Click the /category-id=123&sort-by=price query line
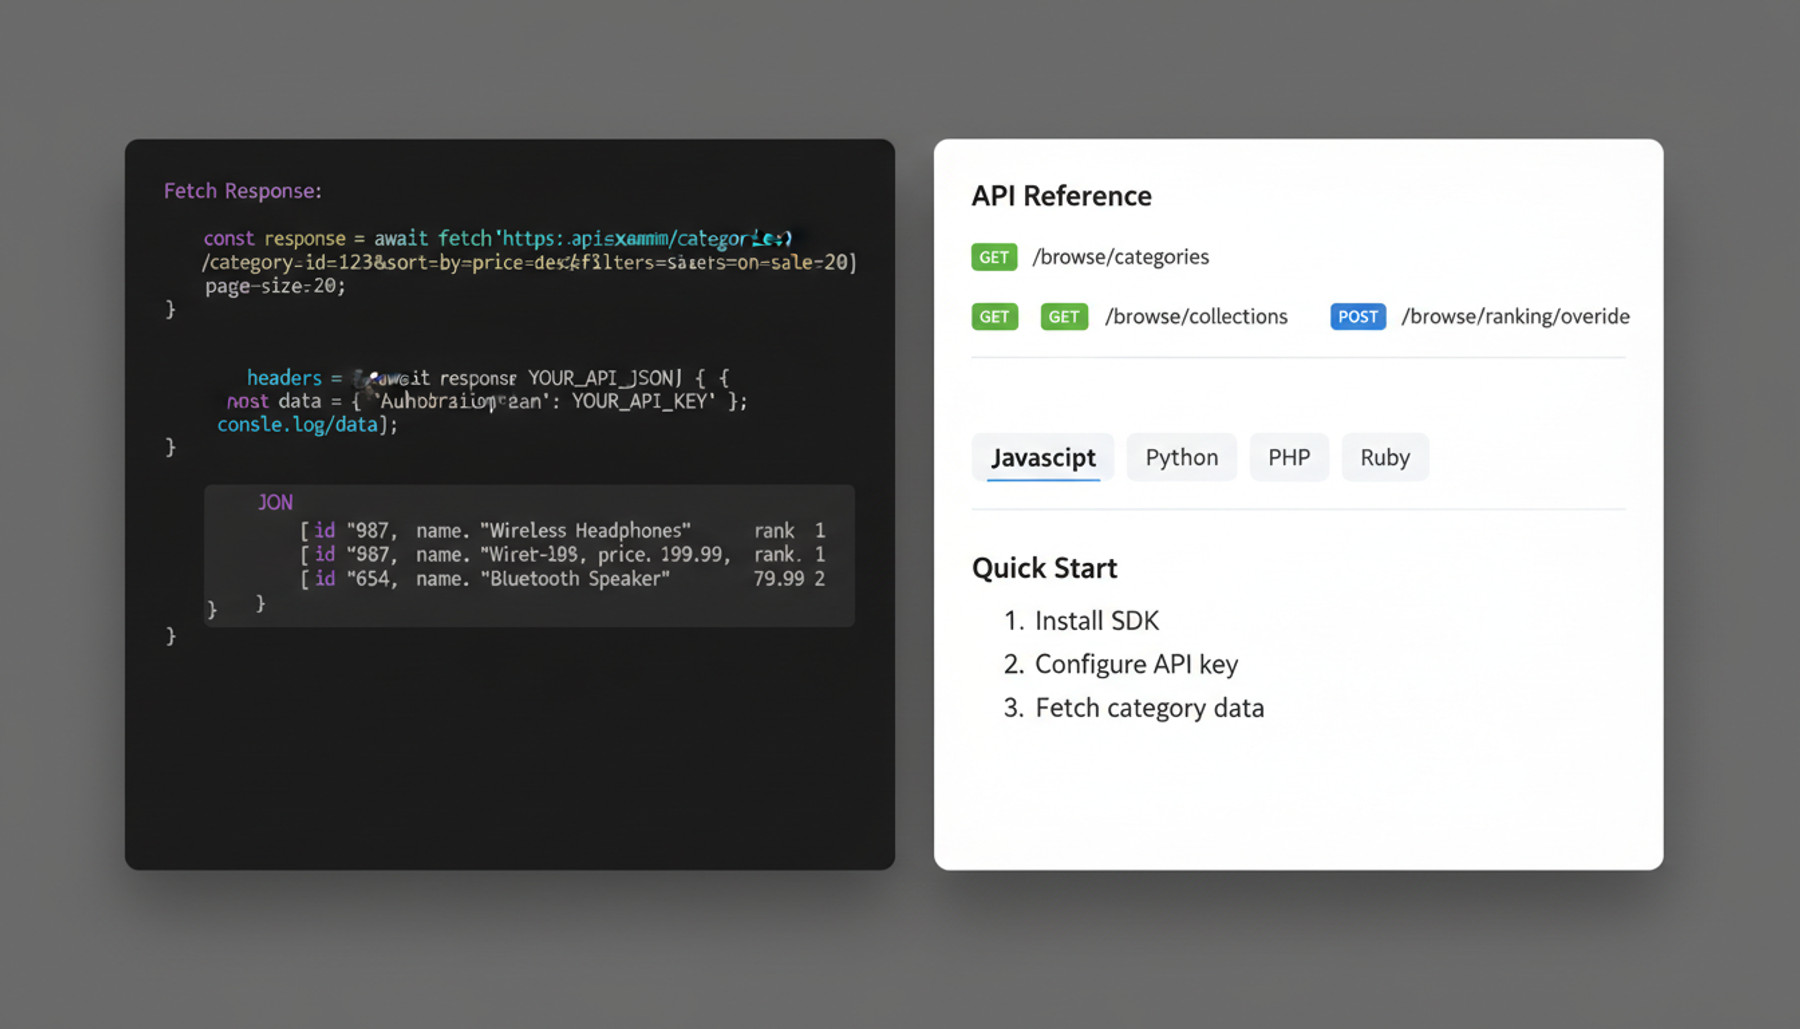1800x1029 pixels. point(529,262)
